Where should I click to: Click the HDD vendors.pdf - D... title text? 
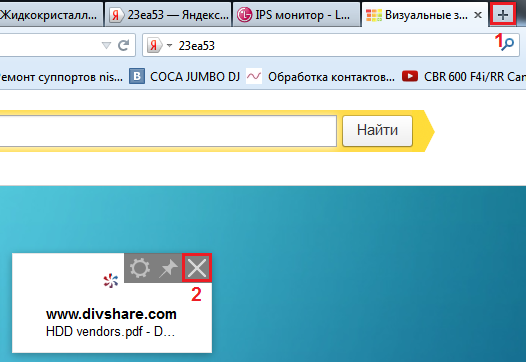click(110, 331)
